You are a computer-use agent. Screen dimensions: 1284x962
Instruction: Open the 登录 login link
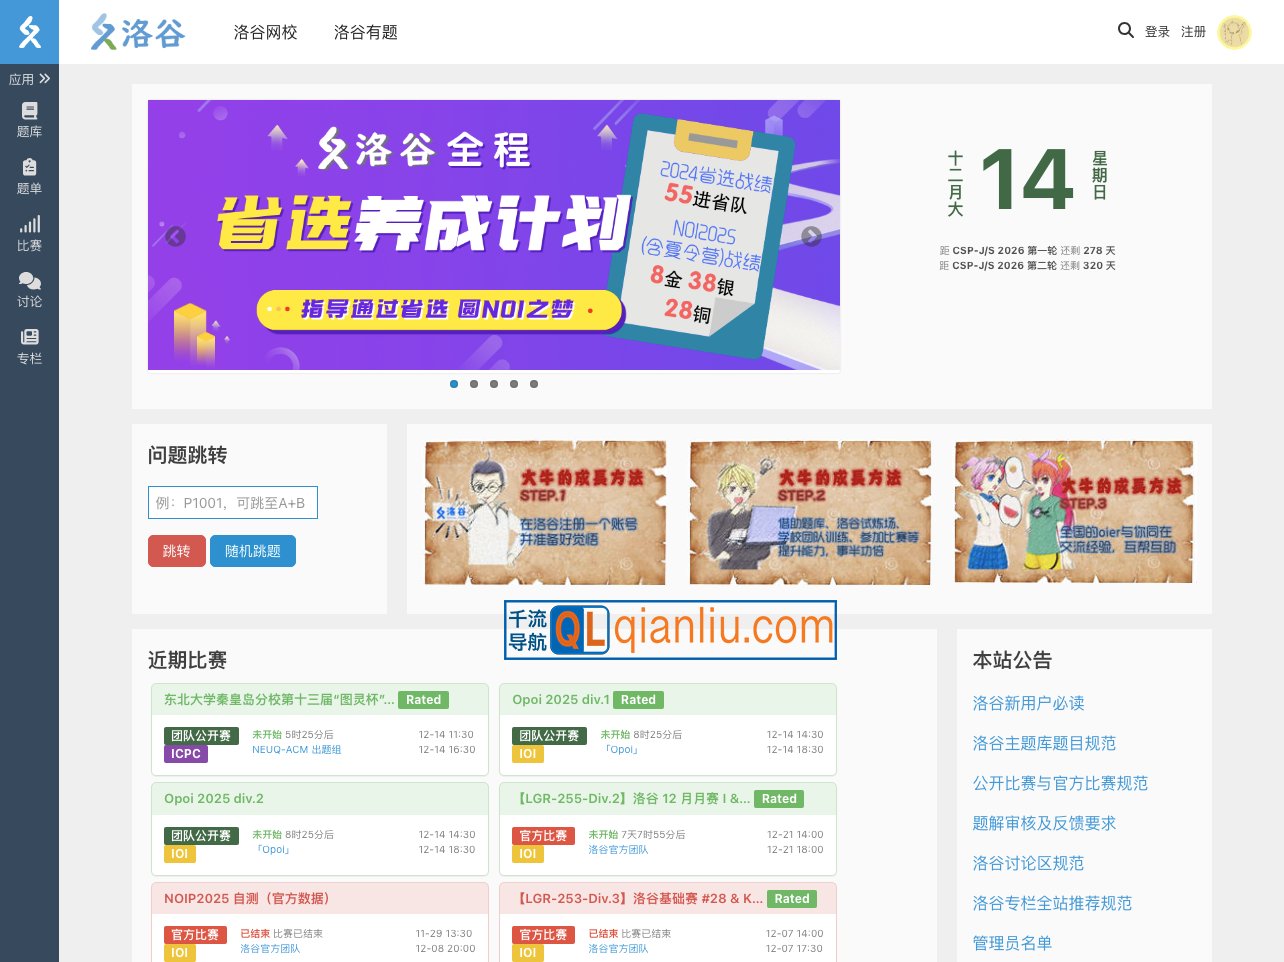pyautogui.click(x=1157, y=31)
